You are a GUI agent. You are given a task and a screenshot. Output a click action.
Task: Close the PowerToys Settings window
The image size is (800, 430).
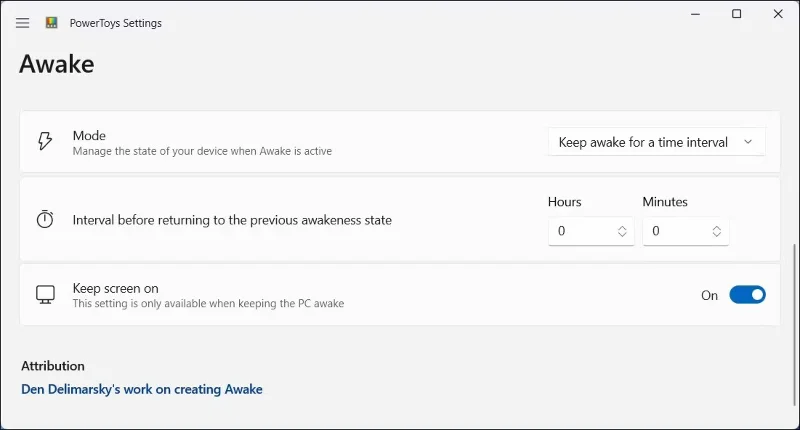point(778,14)
